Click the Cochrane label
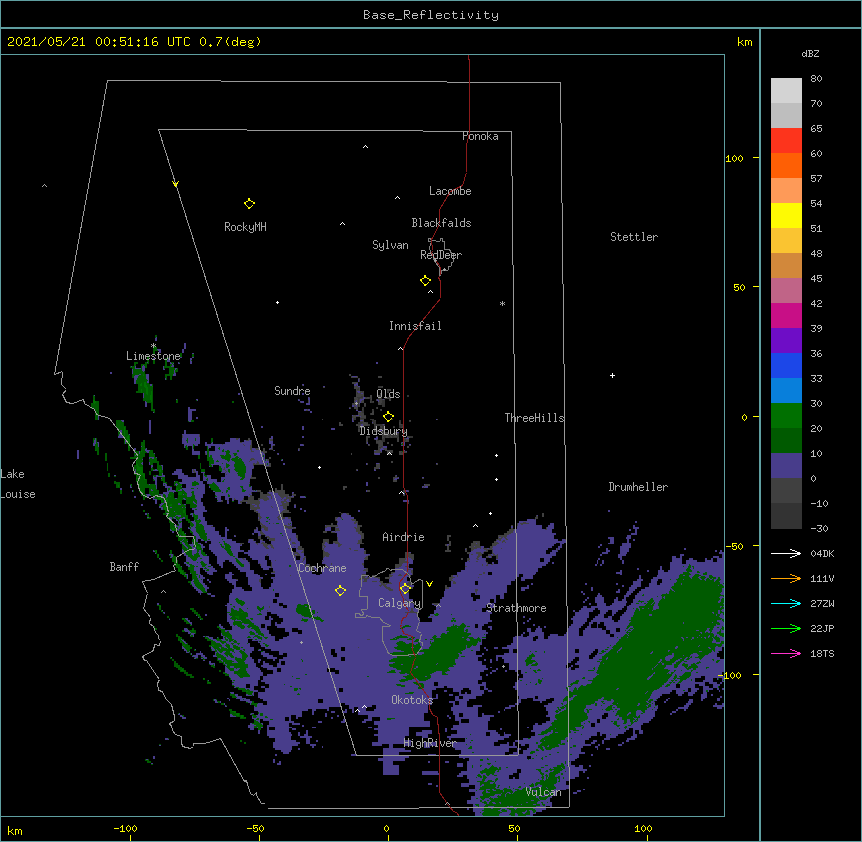The width and height of the screenshot is (862, 842). click(x=322, y=568)
